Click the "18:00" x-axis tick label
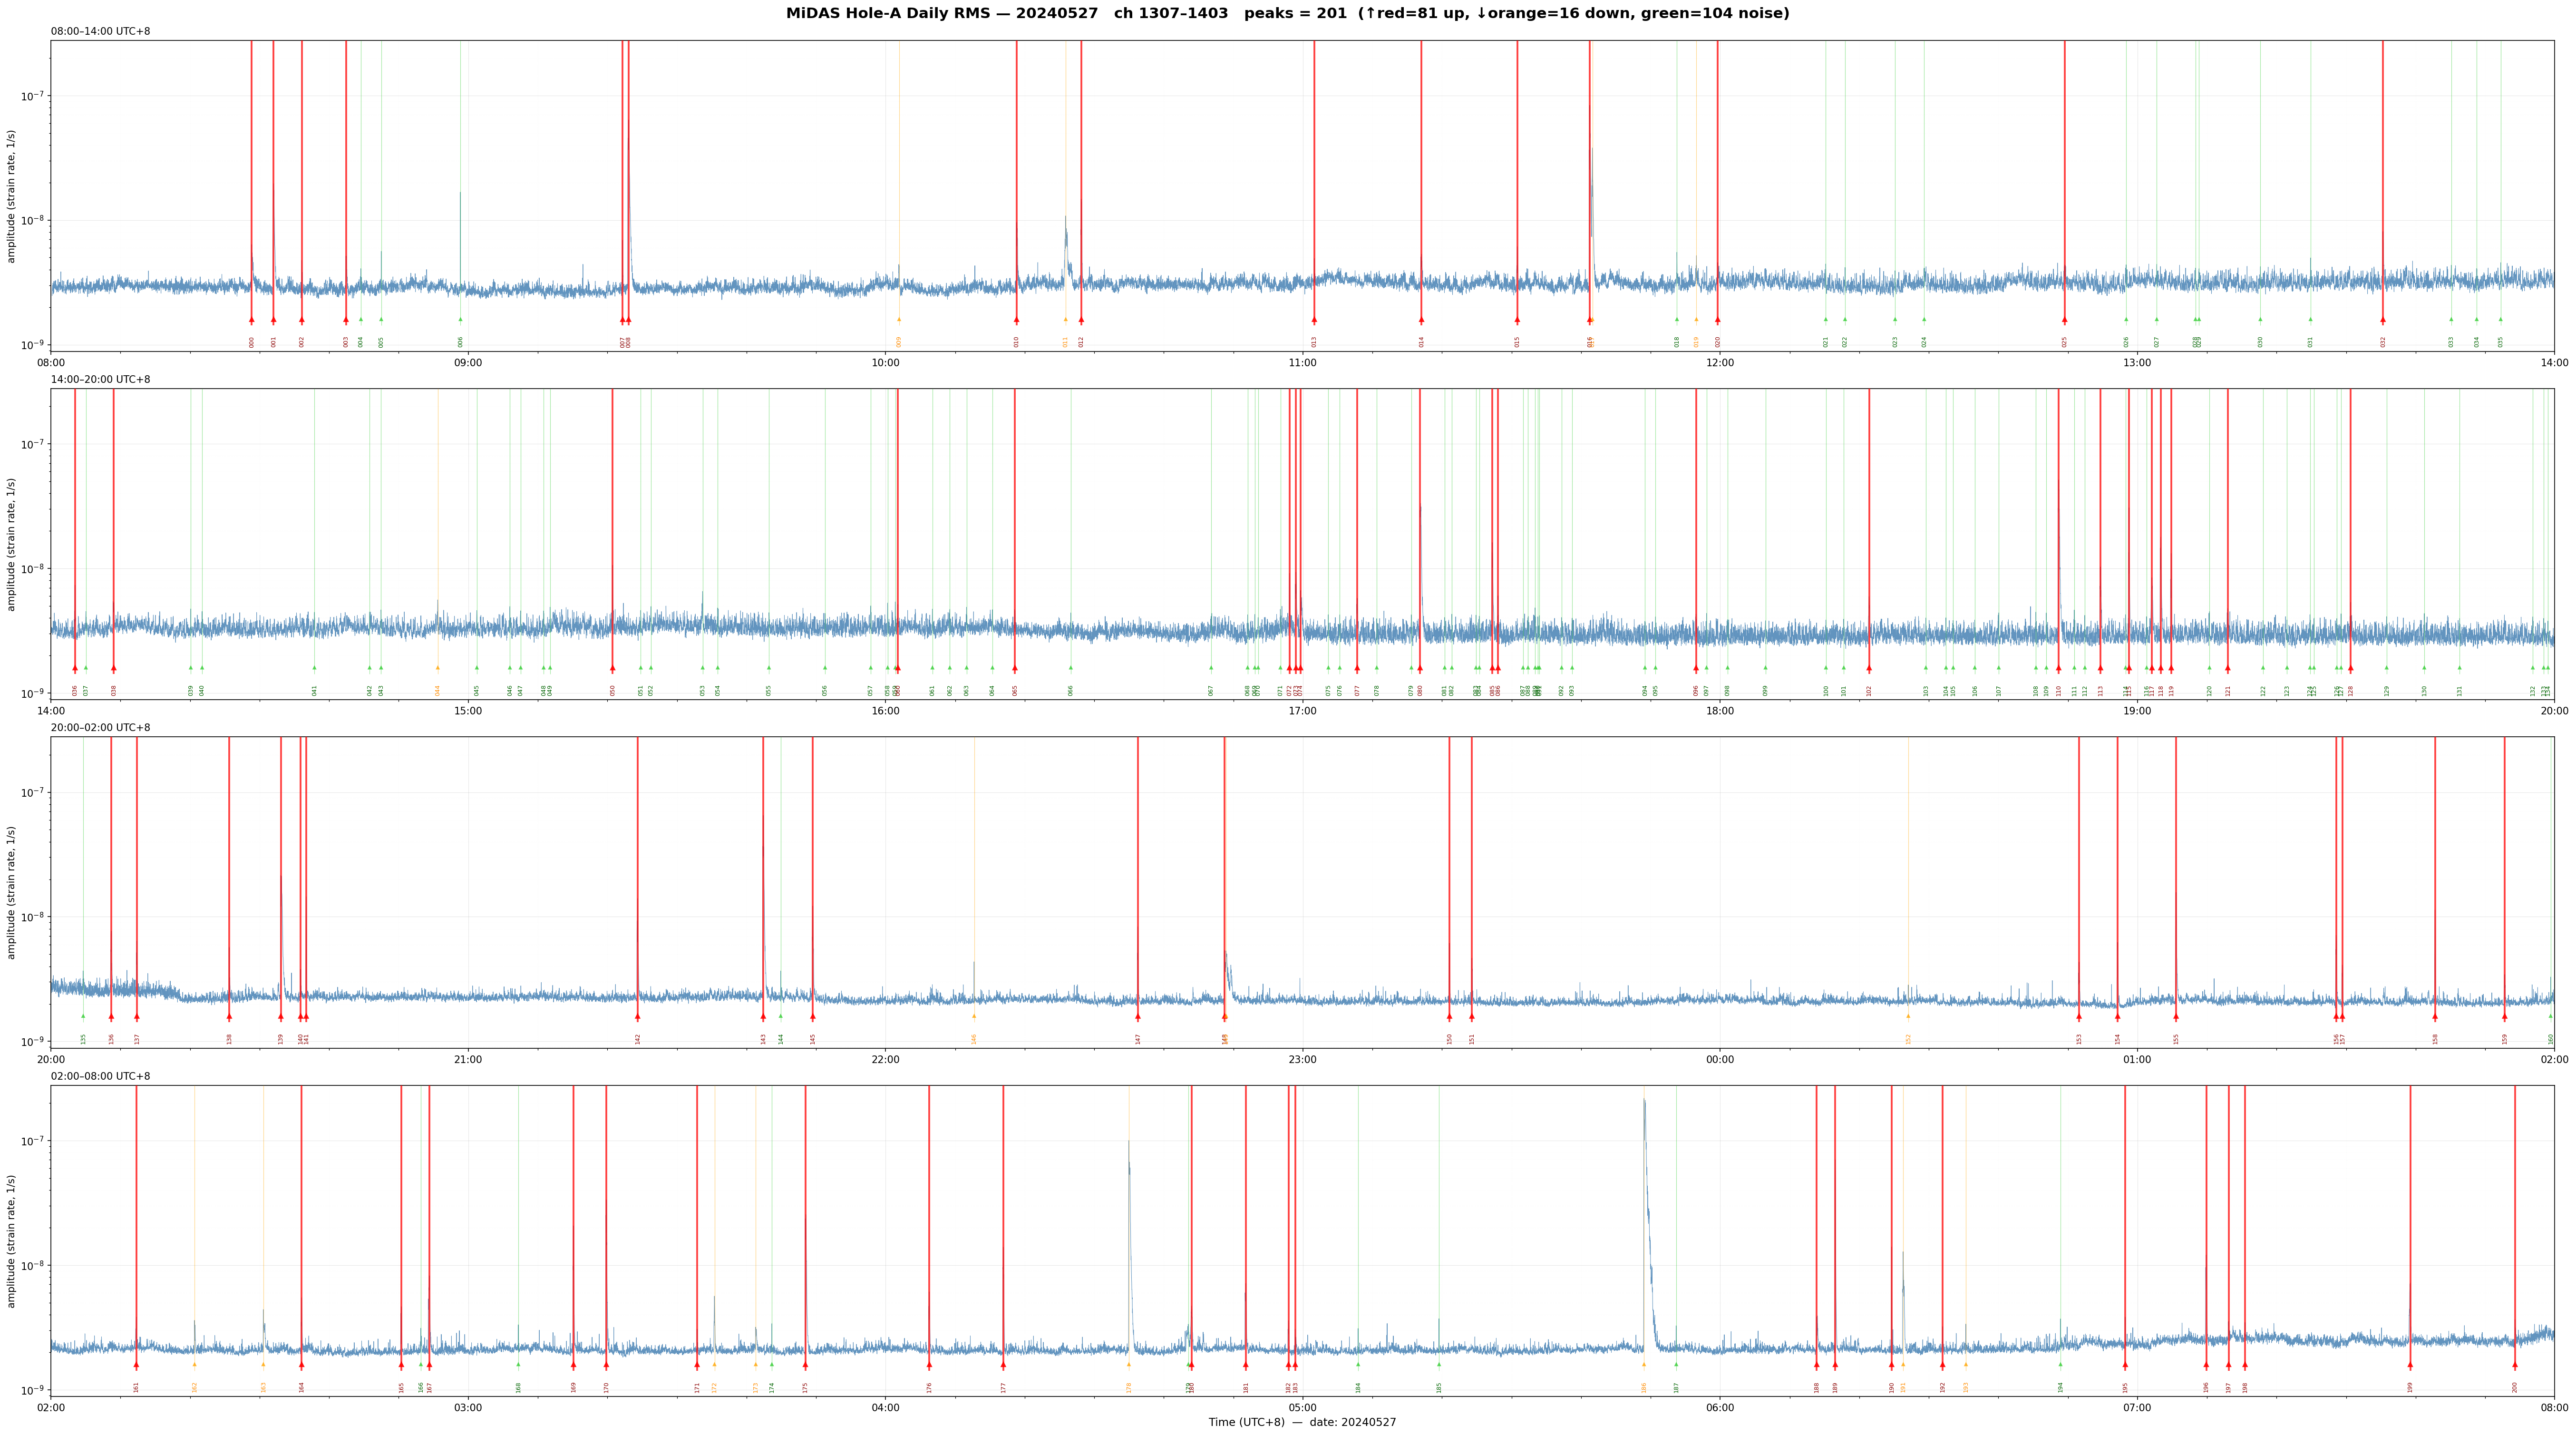Screen dimensions: 2576x1435 coord(1720,711)
